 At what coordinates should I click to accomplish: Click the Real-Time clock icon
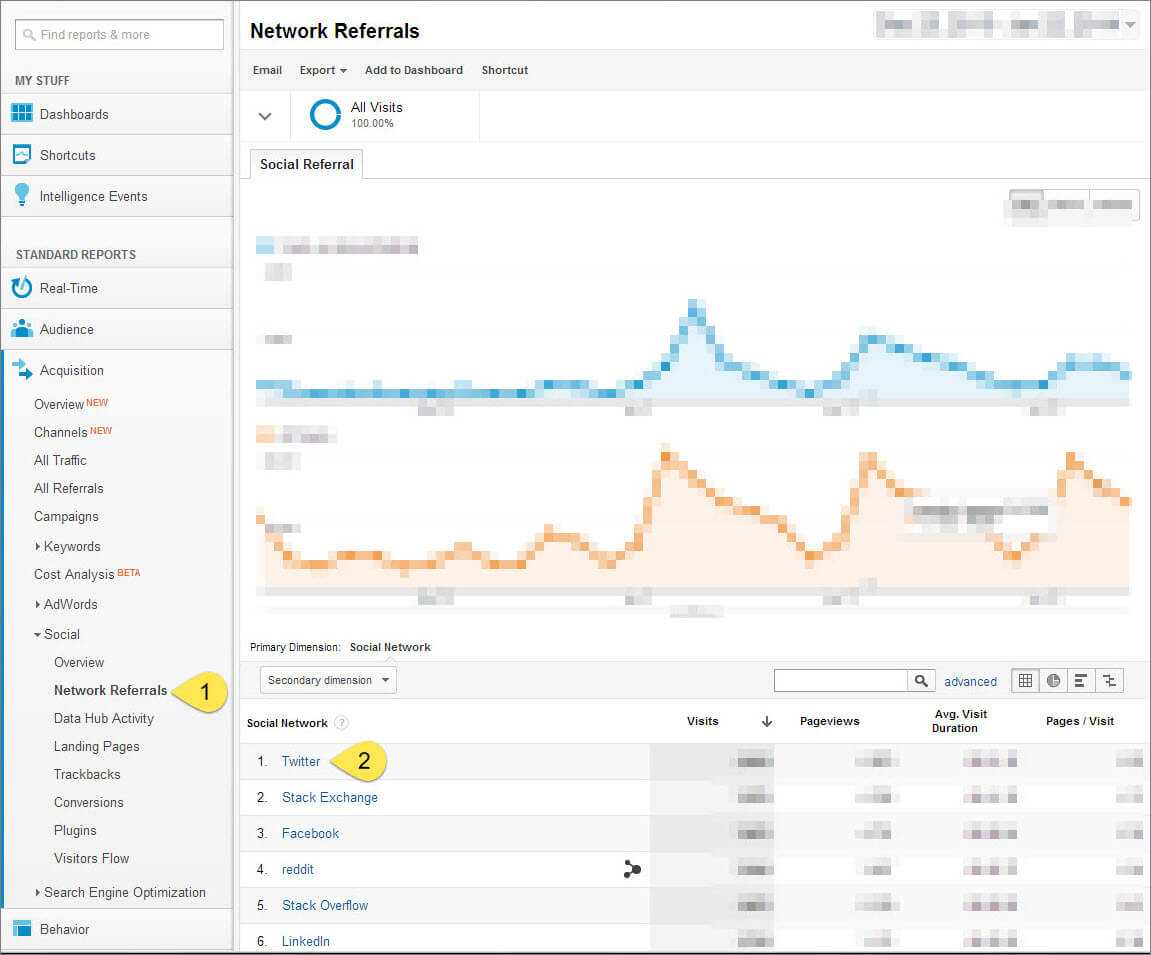[x=22, y=287]
